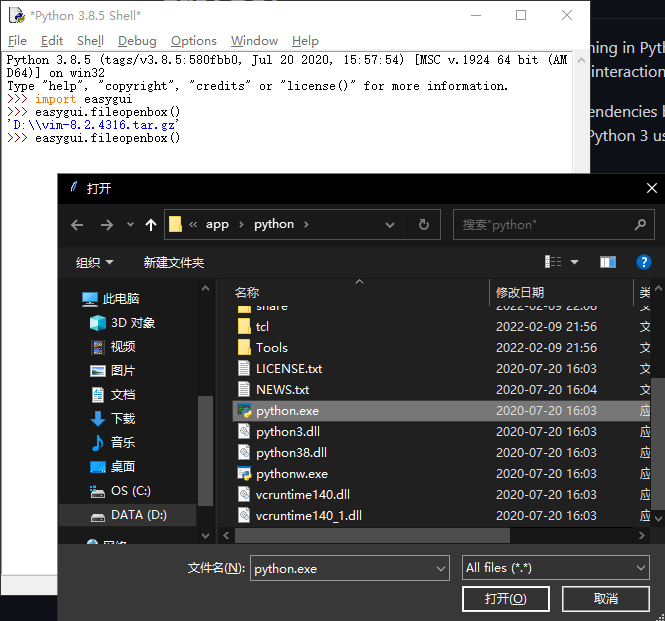
Task: Click the folder icon in the address bar
Action: 175,224
